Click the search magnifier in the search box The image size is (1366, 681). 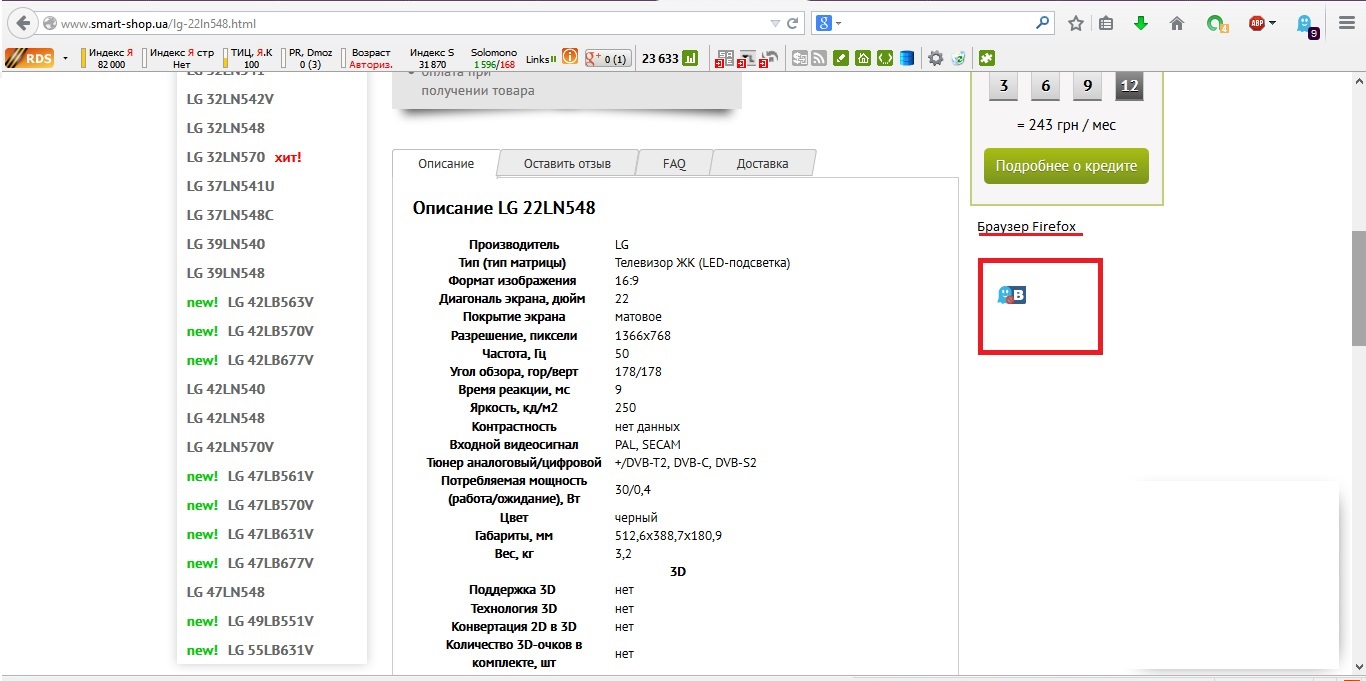[1043, 22]
